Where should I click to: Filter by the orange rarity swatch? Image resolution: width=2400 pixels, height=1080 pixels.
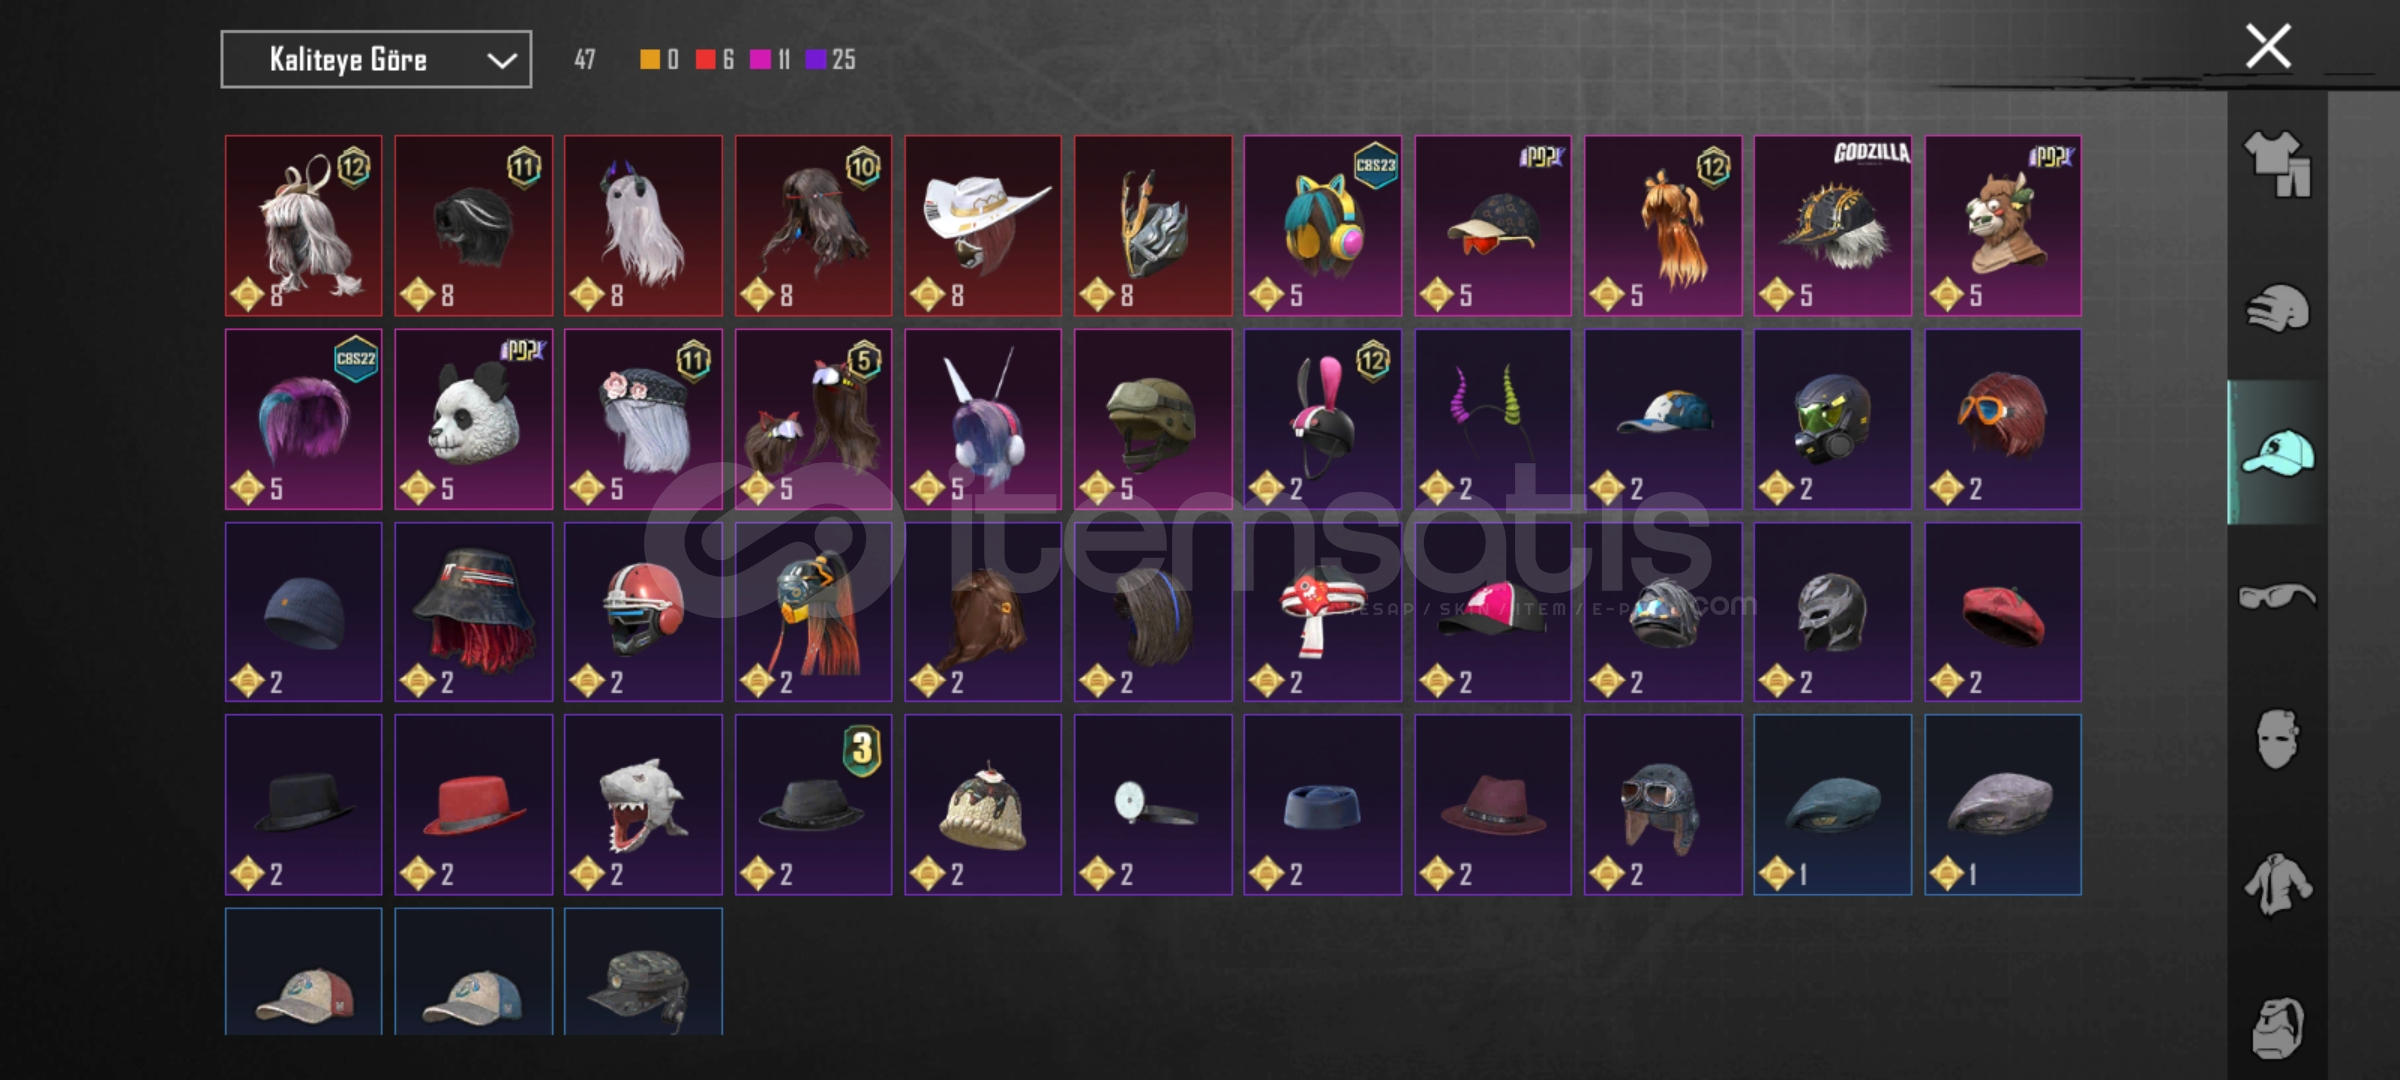[650, 60]
